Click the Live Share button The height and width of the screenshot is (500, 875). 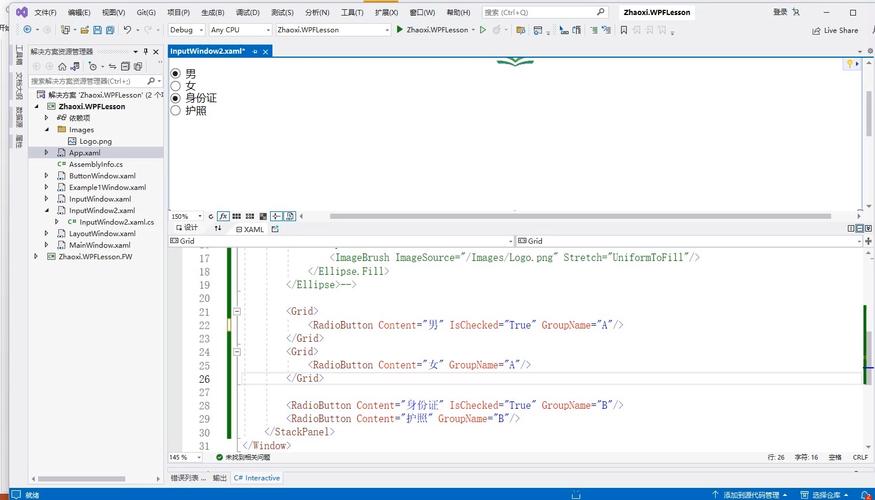(x=835, y=30)
